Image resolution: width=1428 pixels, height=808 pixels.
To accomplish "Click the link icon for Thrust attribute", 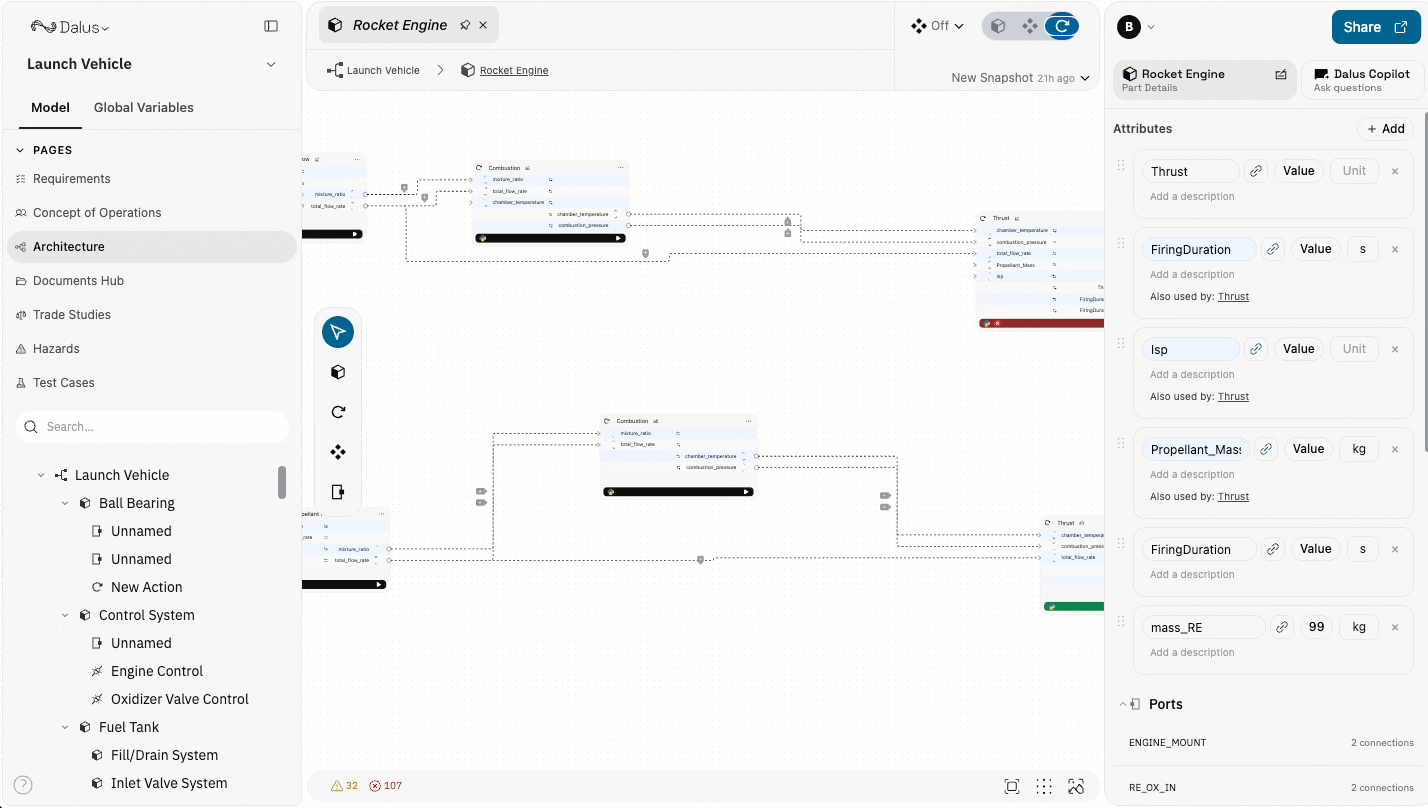I will [1256, 171].
